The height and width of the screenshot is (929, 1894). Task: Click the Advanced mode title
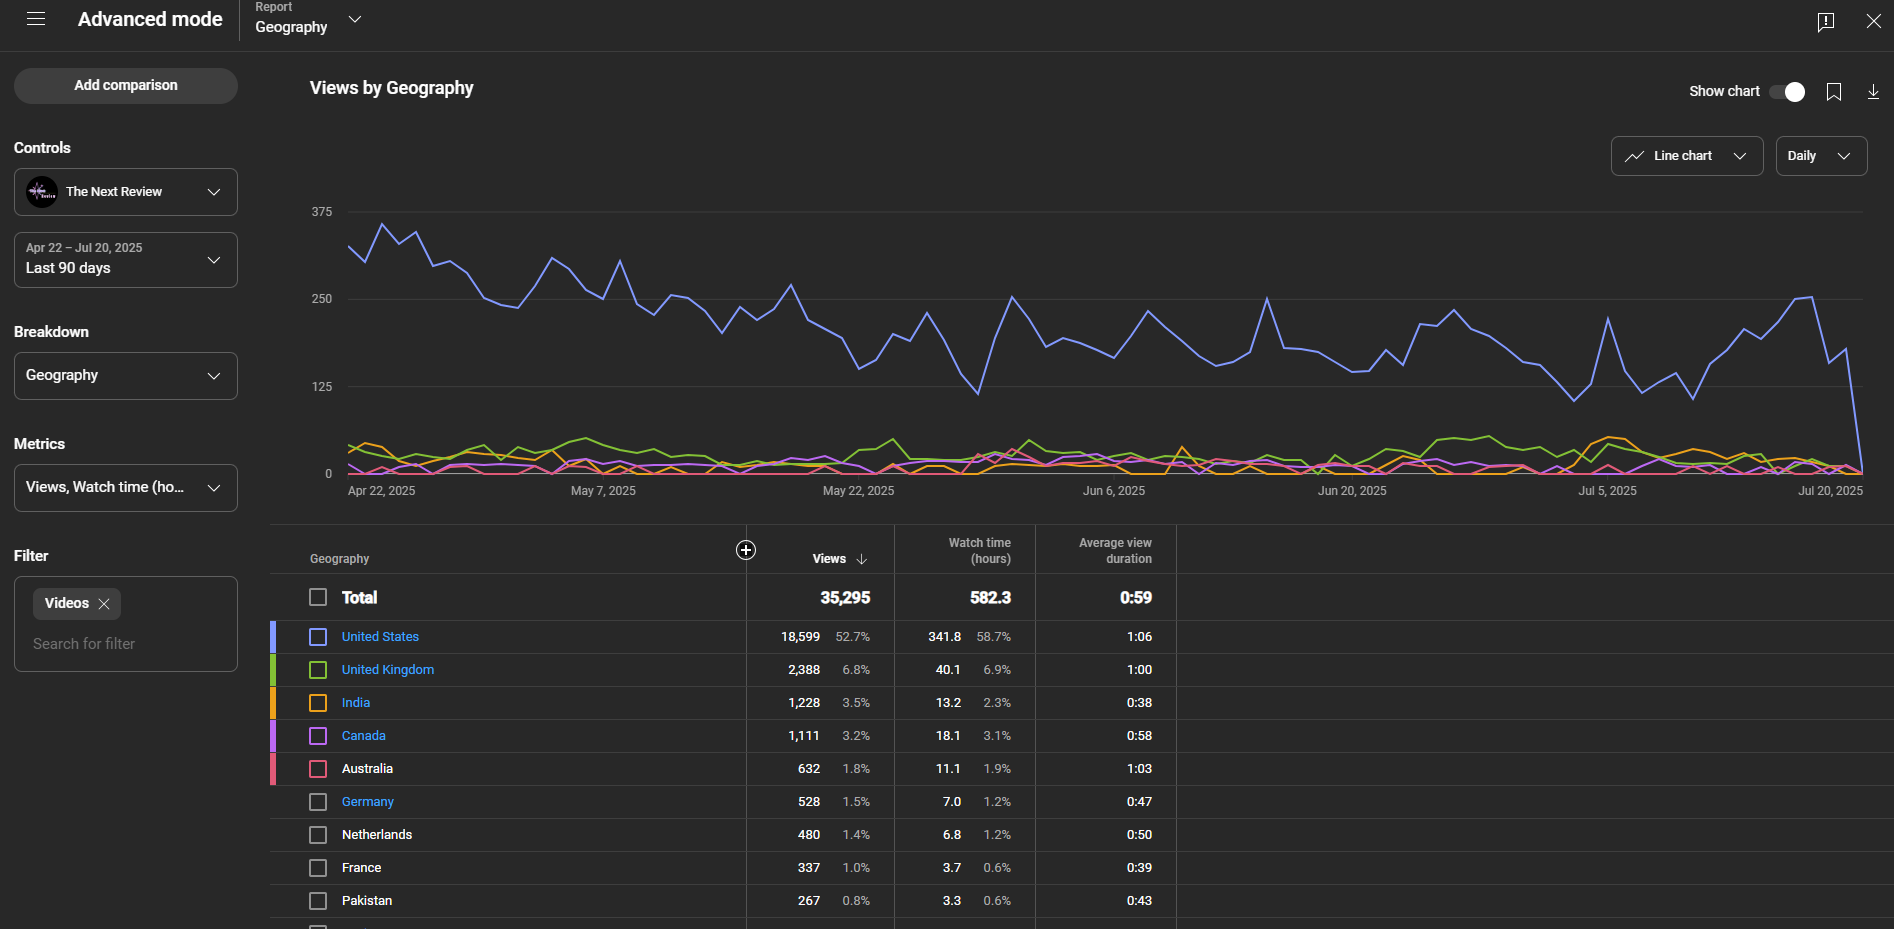(150, 20)
